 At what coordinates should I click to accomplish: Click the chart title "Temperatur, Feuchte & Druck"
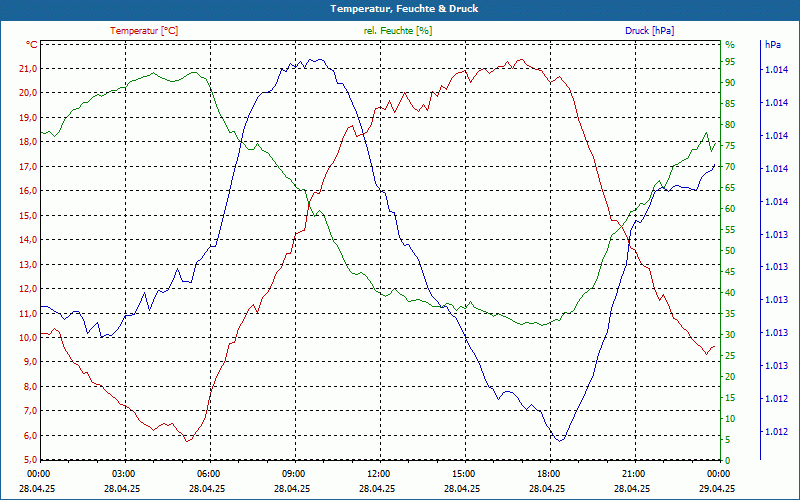(x=404, y=9)
